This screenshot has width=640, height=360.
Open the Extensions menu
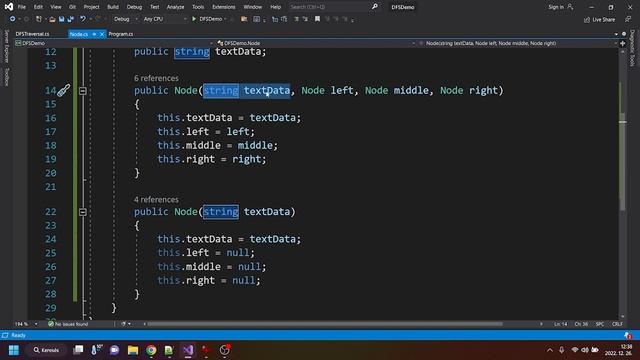coord(224,7)
